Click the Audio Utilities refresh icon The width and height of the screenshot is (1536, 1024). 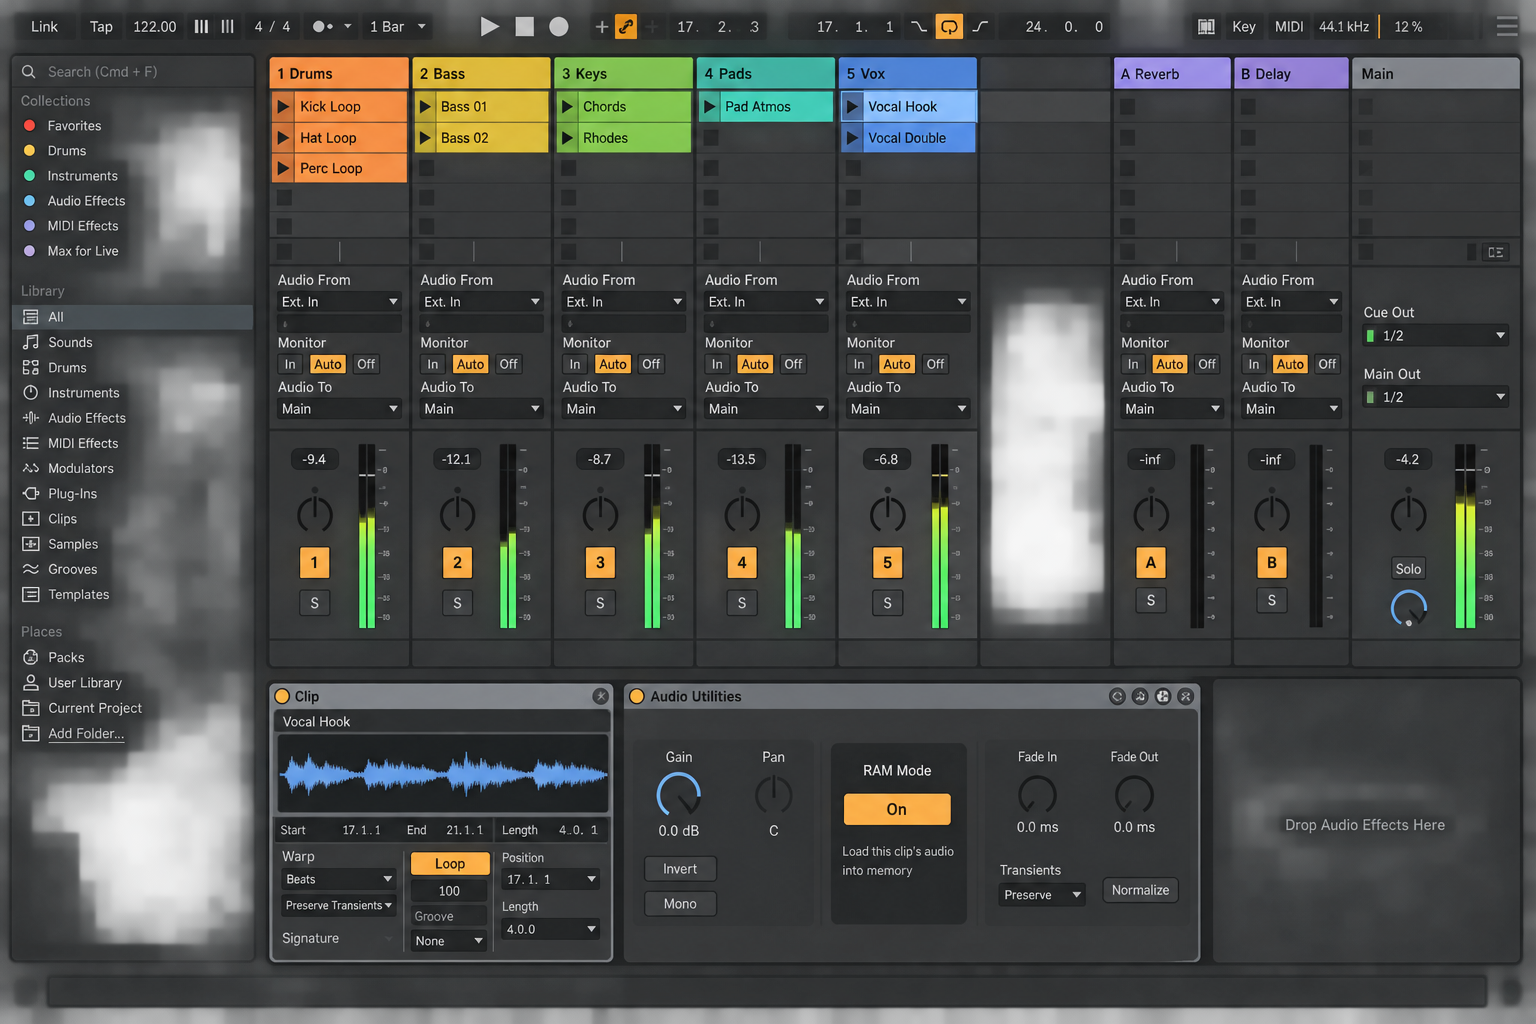[1117, 696]
